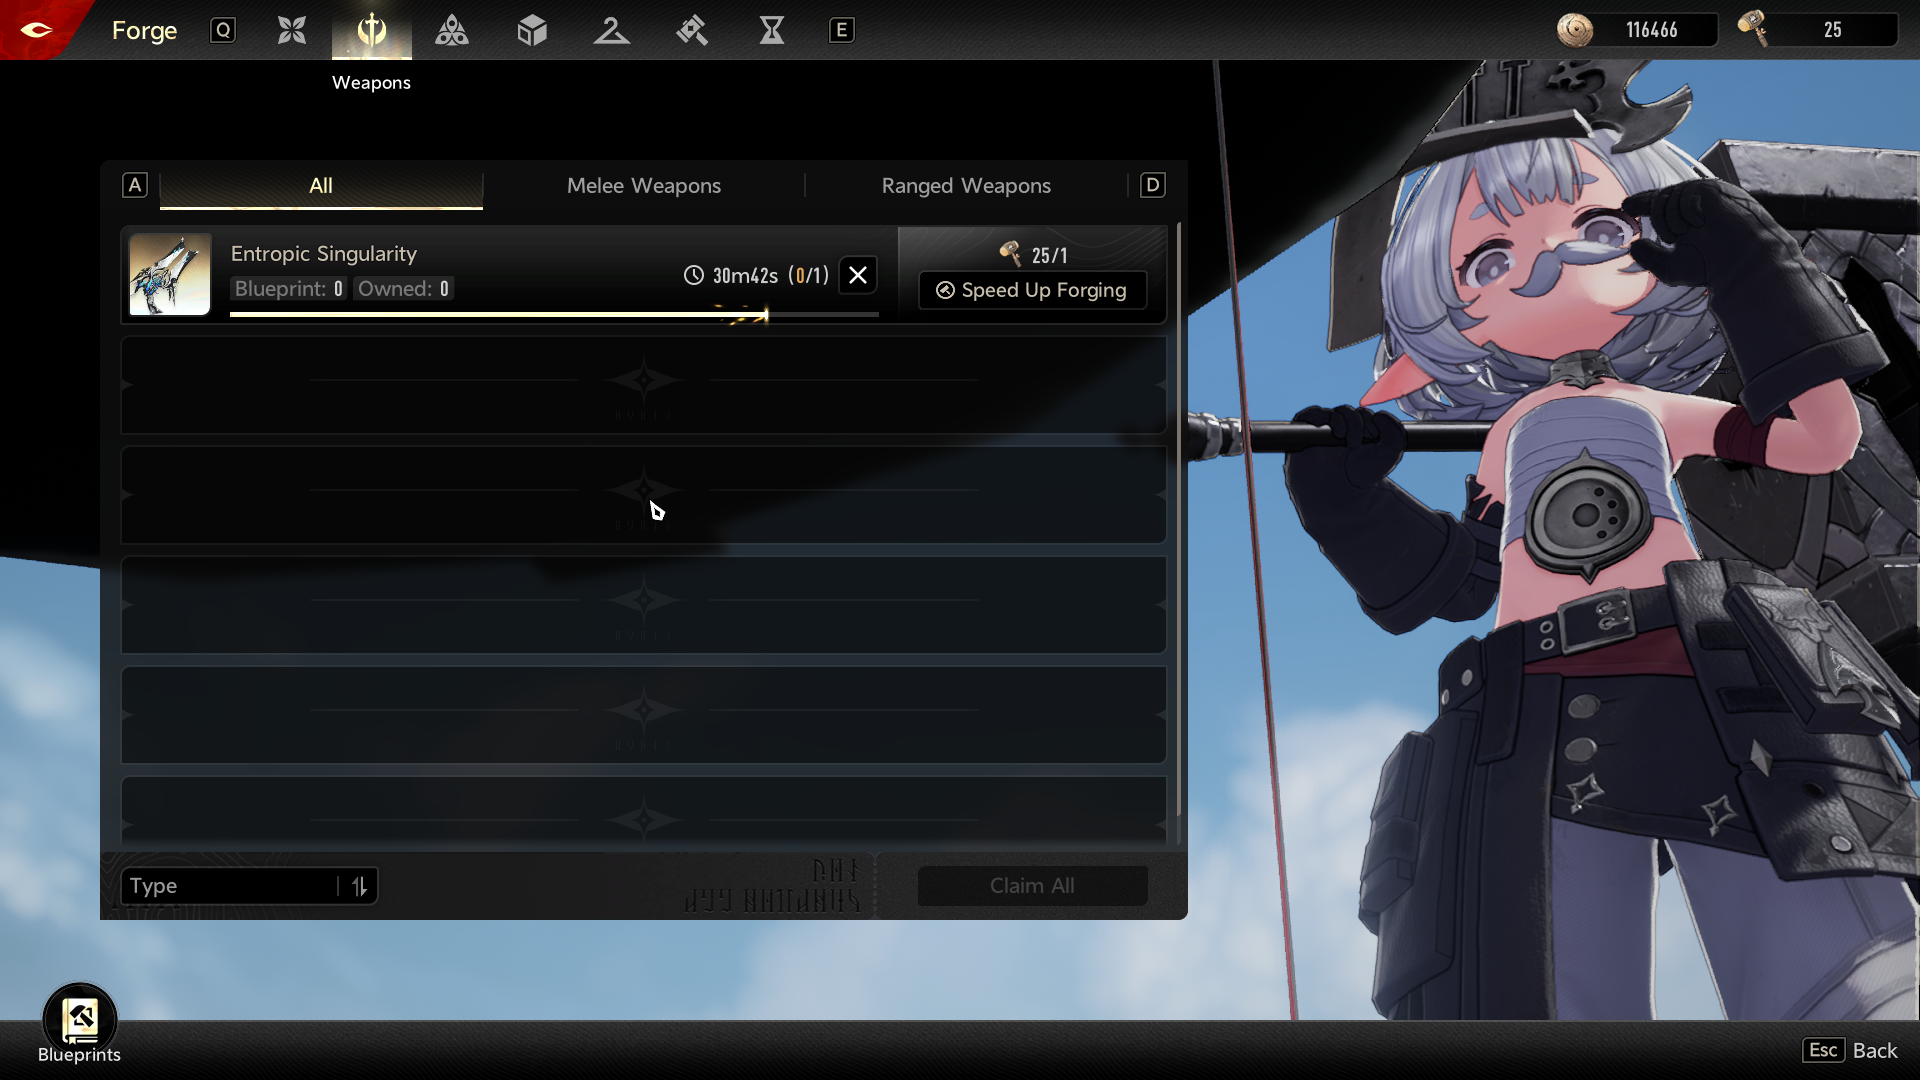Toggle sort order arrows next to Type

coord(359,886)
